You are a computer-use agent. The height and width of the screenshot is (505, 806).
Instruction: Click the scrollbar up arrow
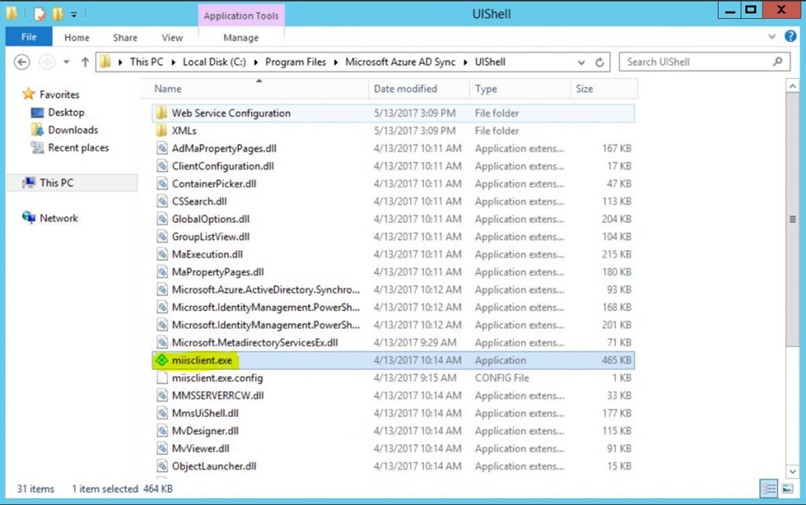(x=792, y=86)
